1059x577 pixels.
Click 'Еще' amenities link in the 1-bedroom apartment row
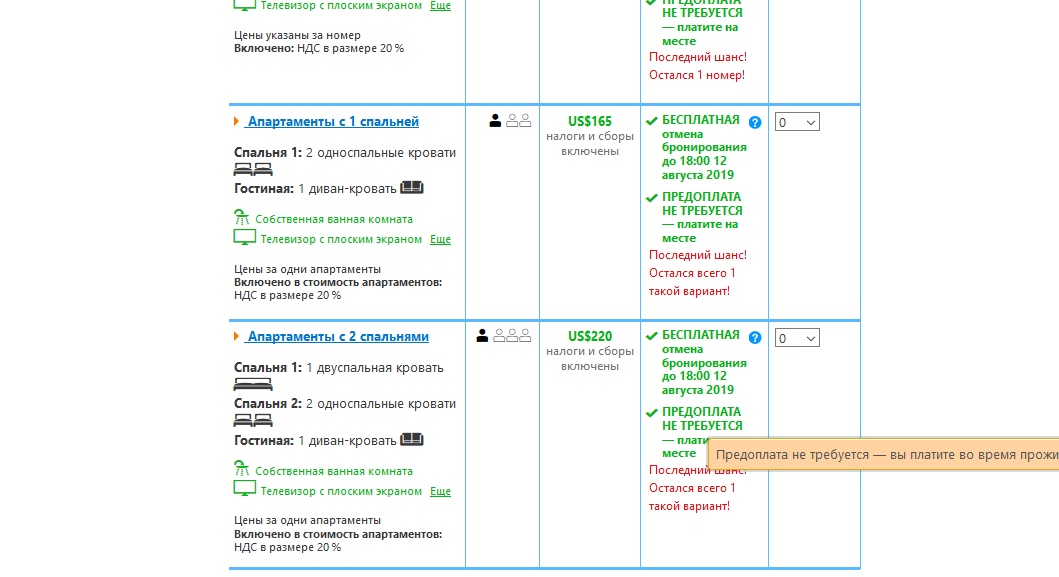click(440, 239)
